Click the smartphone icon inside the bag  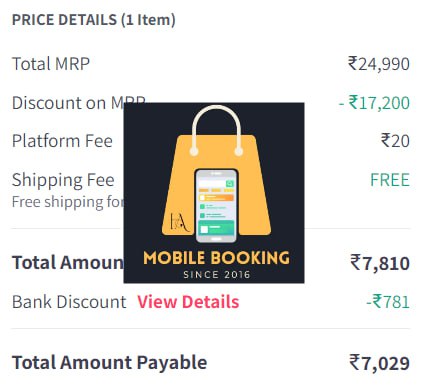tap(216, 205)
